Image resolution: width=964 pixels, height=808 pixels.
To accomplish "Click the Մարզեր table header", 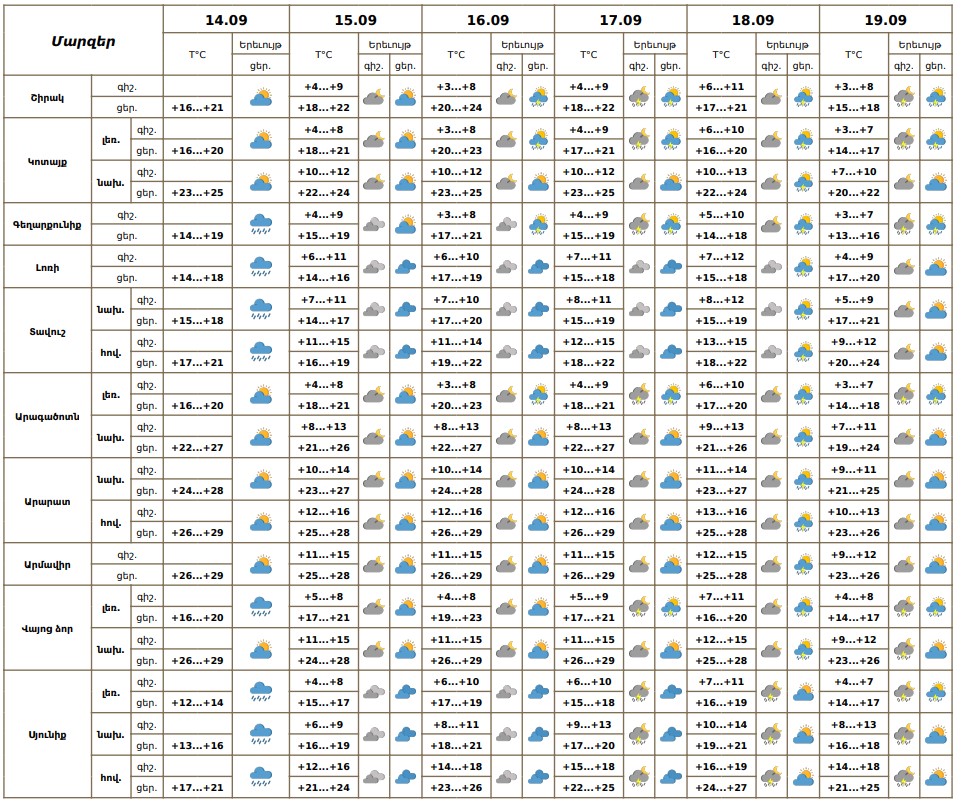I will 83,41.
